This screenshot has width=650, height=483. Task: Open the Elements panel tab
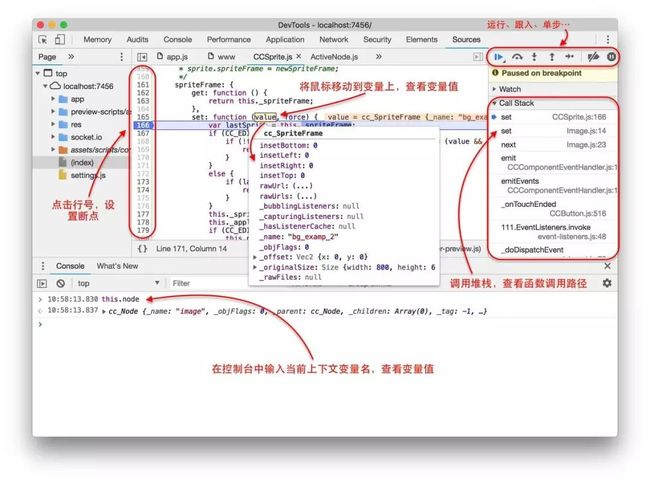click(x=422, y=39)
